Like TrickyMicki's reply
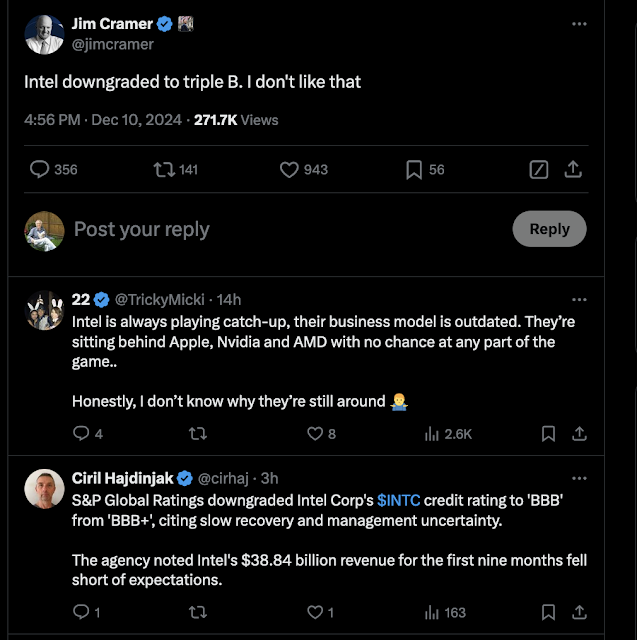This screenshot has height=640, width=637. click(x=315, y=434)
